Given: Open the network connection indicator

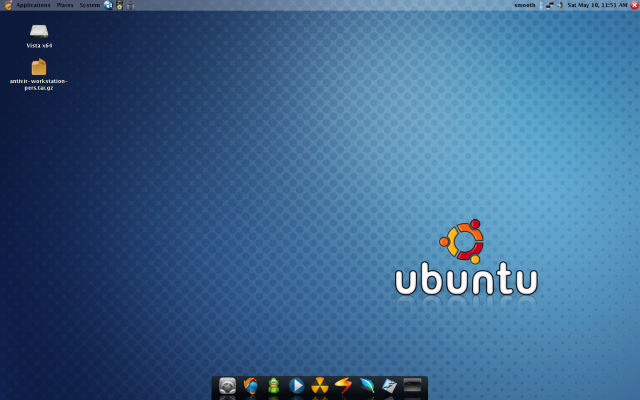Looking at the screenshot, I should point(549,5).
